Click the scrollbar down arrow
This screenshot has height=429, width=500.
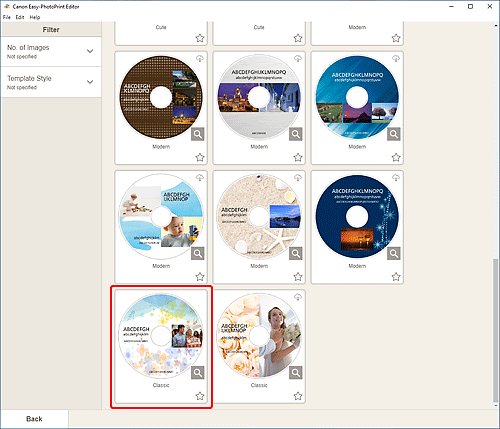(x=496, y=406)
